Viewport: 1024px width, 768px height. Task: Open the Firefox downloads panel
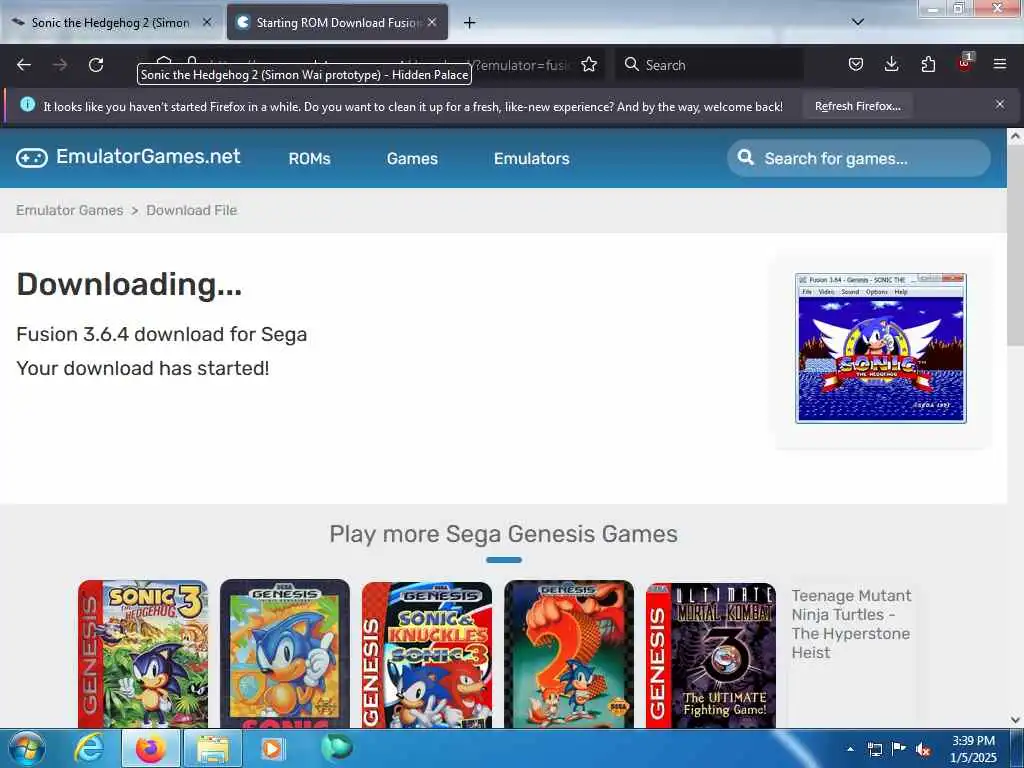(891, 64)
